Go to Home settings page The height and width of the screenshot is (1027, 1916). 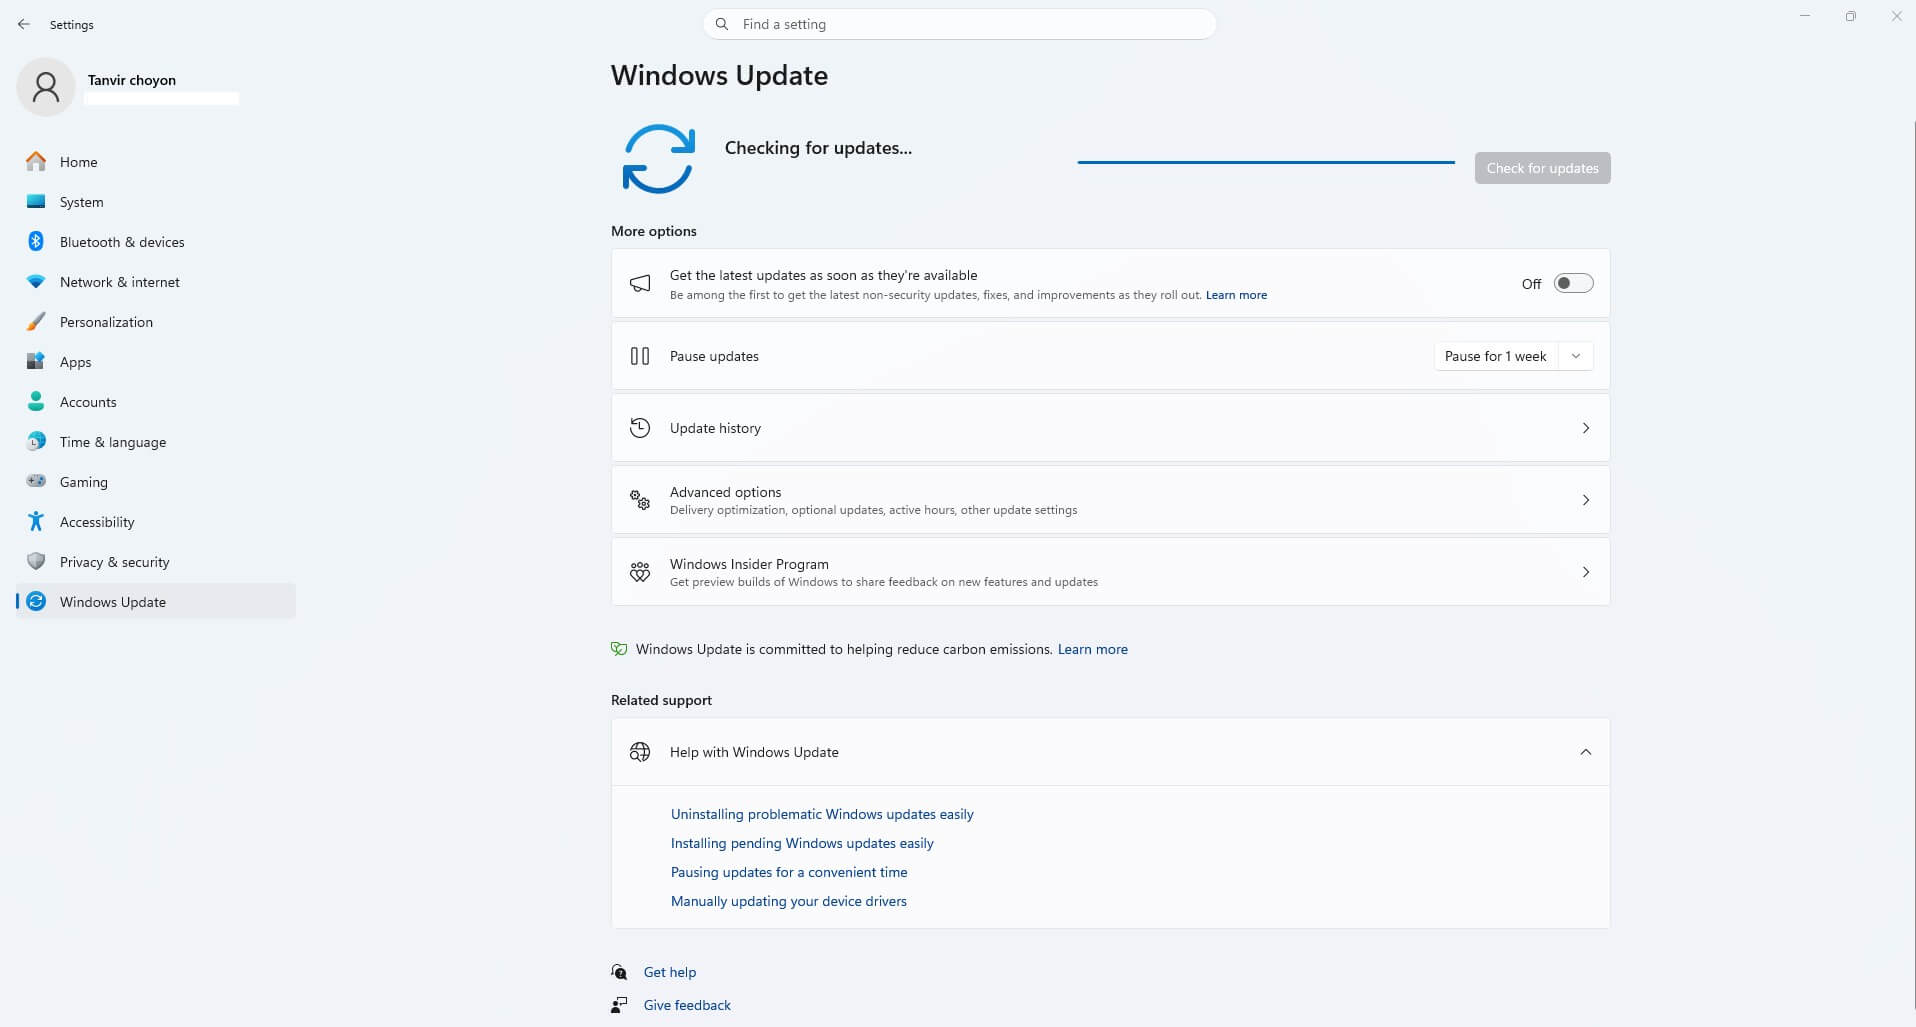tap(156, 161)
